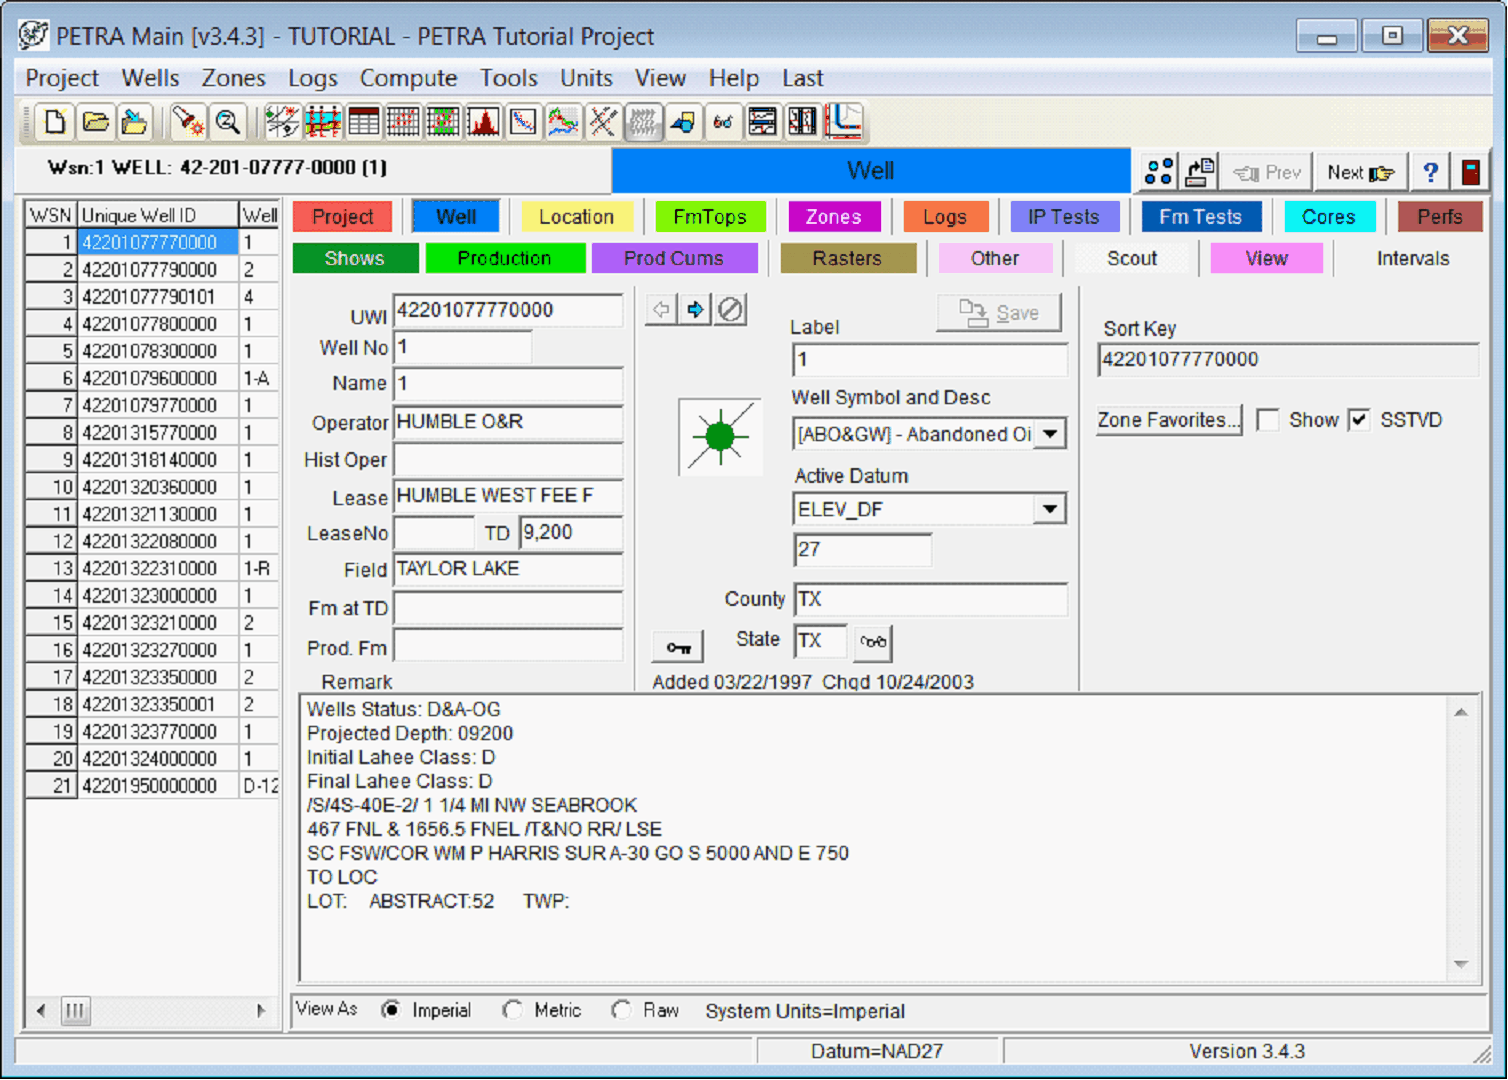Click the flashlight search icon in toolbar

coord(187,122)
